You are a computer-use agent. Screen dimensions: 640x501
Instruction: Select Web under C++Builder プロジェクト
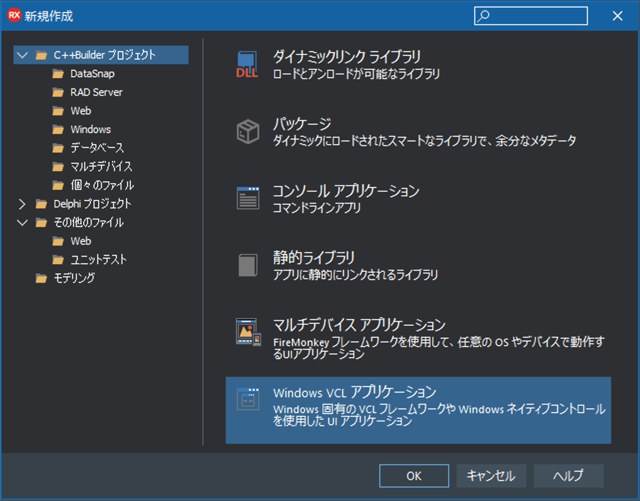tap(81, 111)
